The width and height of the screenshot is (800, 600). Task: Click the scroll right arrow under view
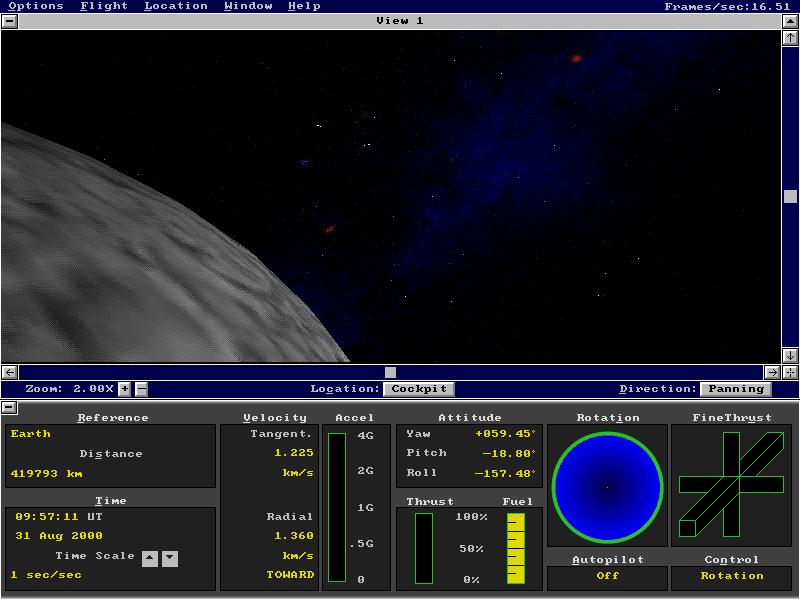(772, 372)
